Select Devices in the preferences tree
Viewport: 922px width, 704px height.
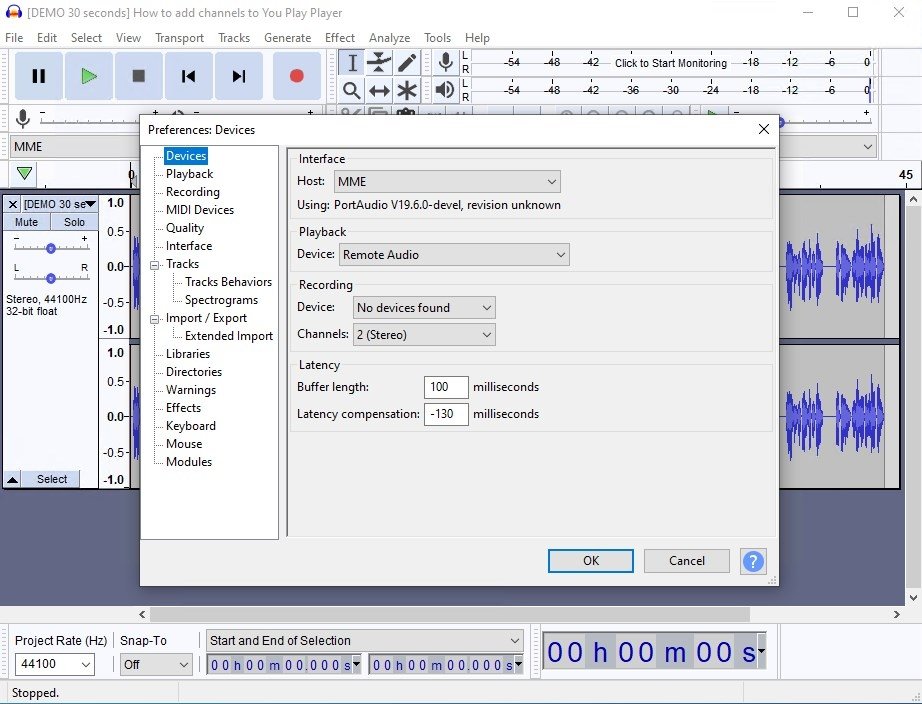click(186, 156)
